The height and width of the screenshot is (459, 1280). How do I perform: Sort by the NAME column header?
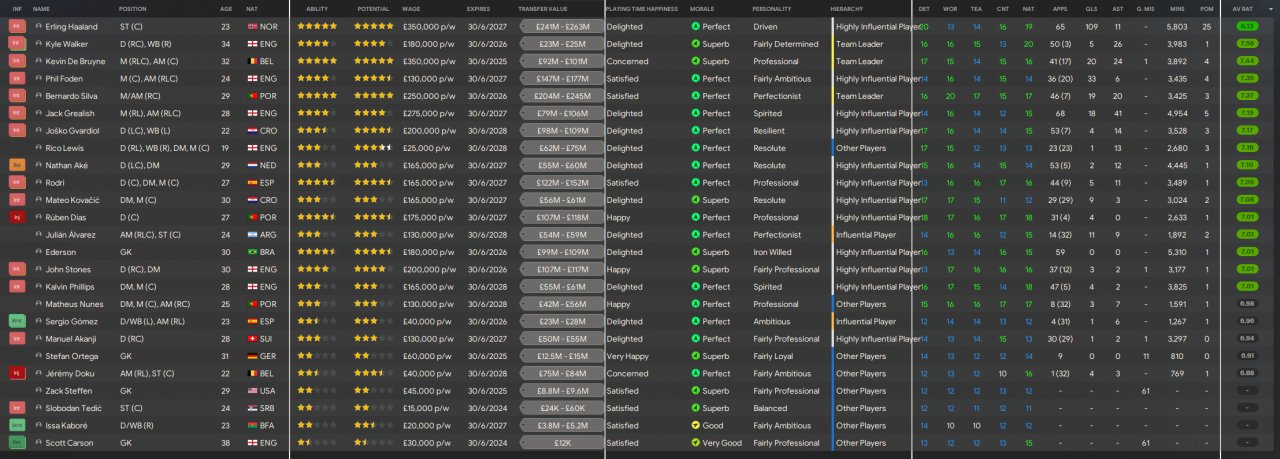coord(41,9)
